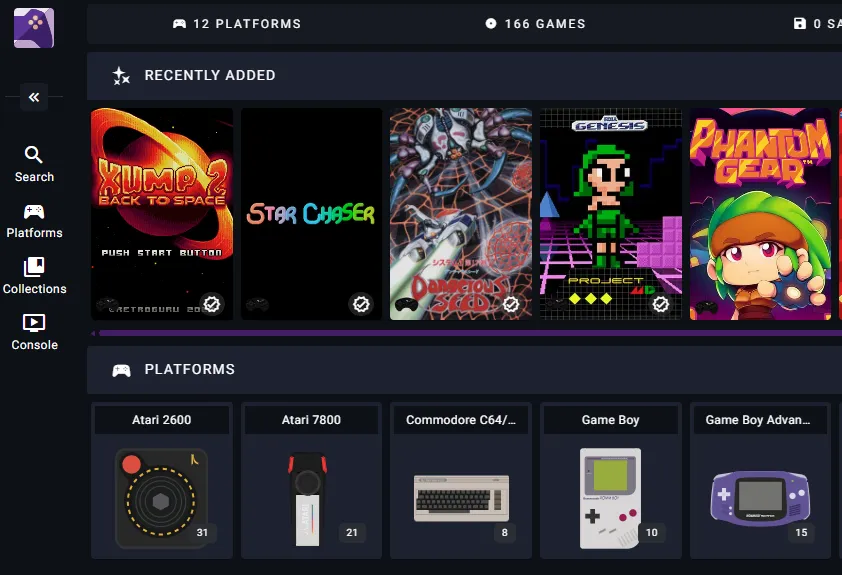This screenshot has height=575, width=842.
Task: Open the Xump 2 Back to Space game
Action: 162,200
